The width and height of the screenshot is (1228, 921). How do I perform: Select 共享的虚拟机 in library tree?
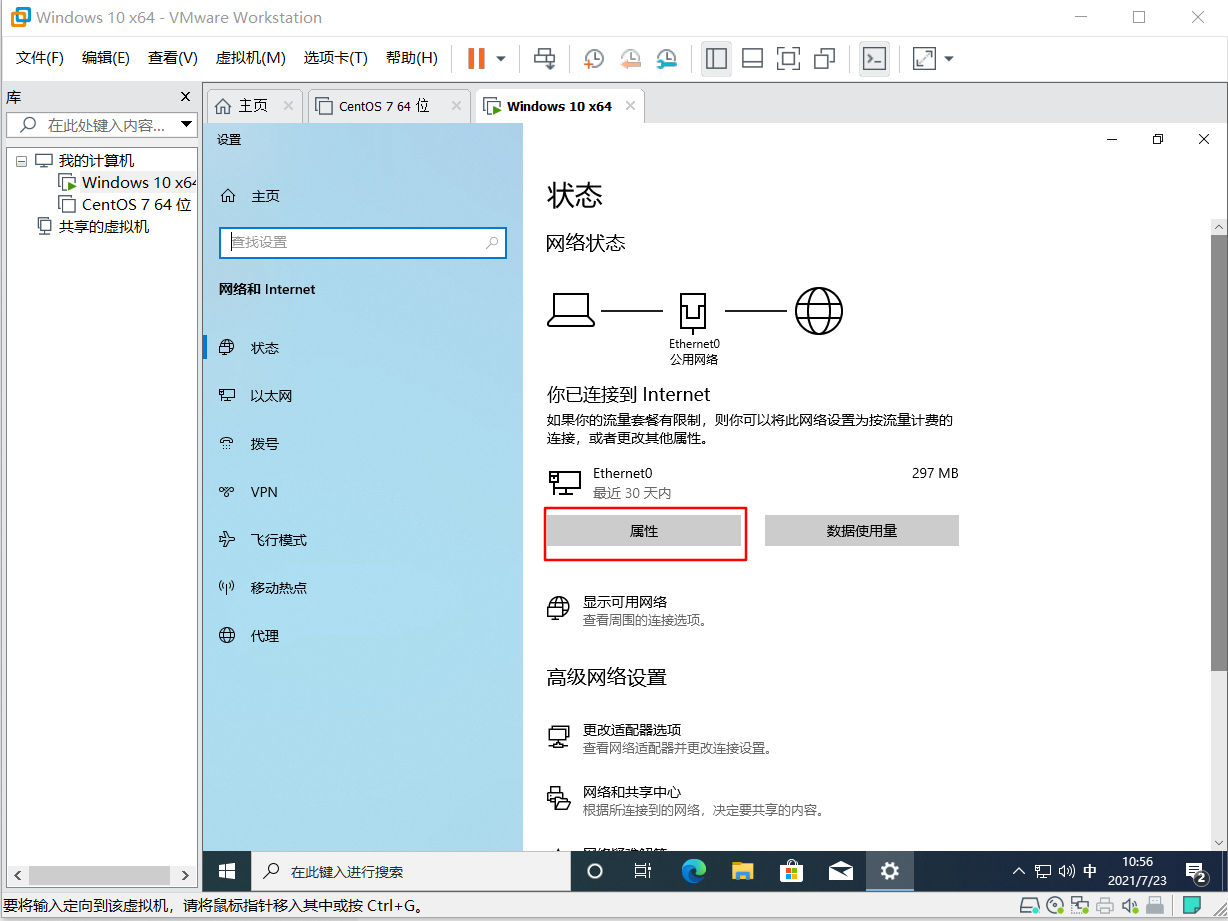93,226
